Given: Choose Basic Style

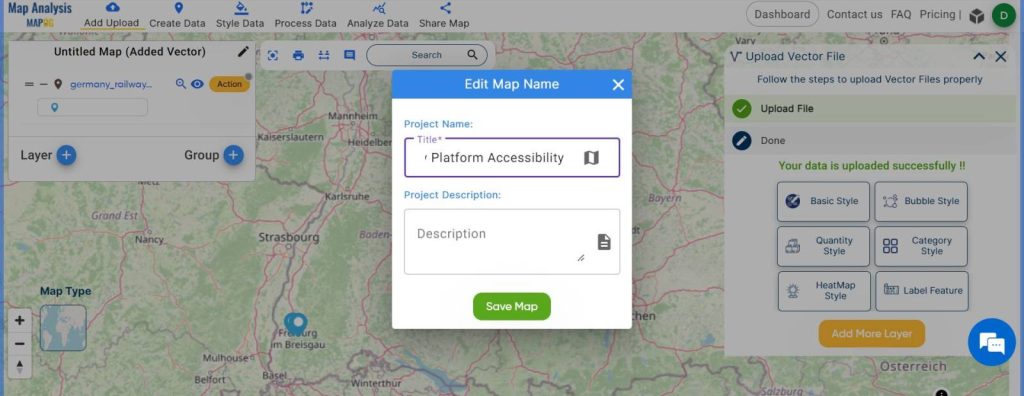Looking at the screenshot, I should click(824, 201).
